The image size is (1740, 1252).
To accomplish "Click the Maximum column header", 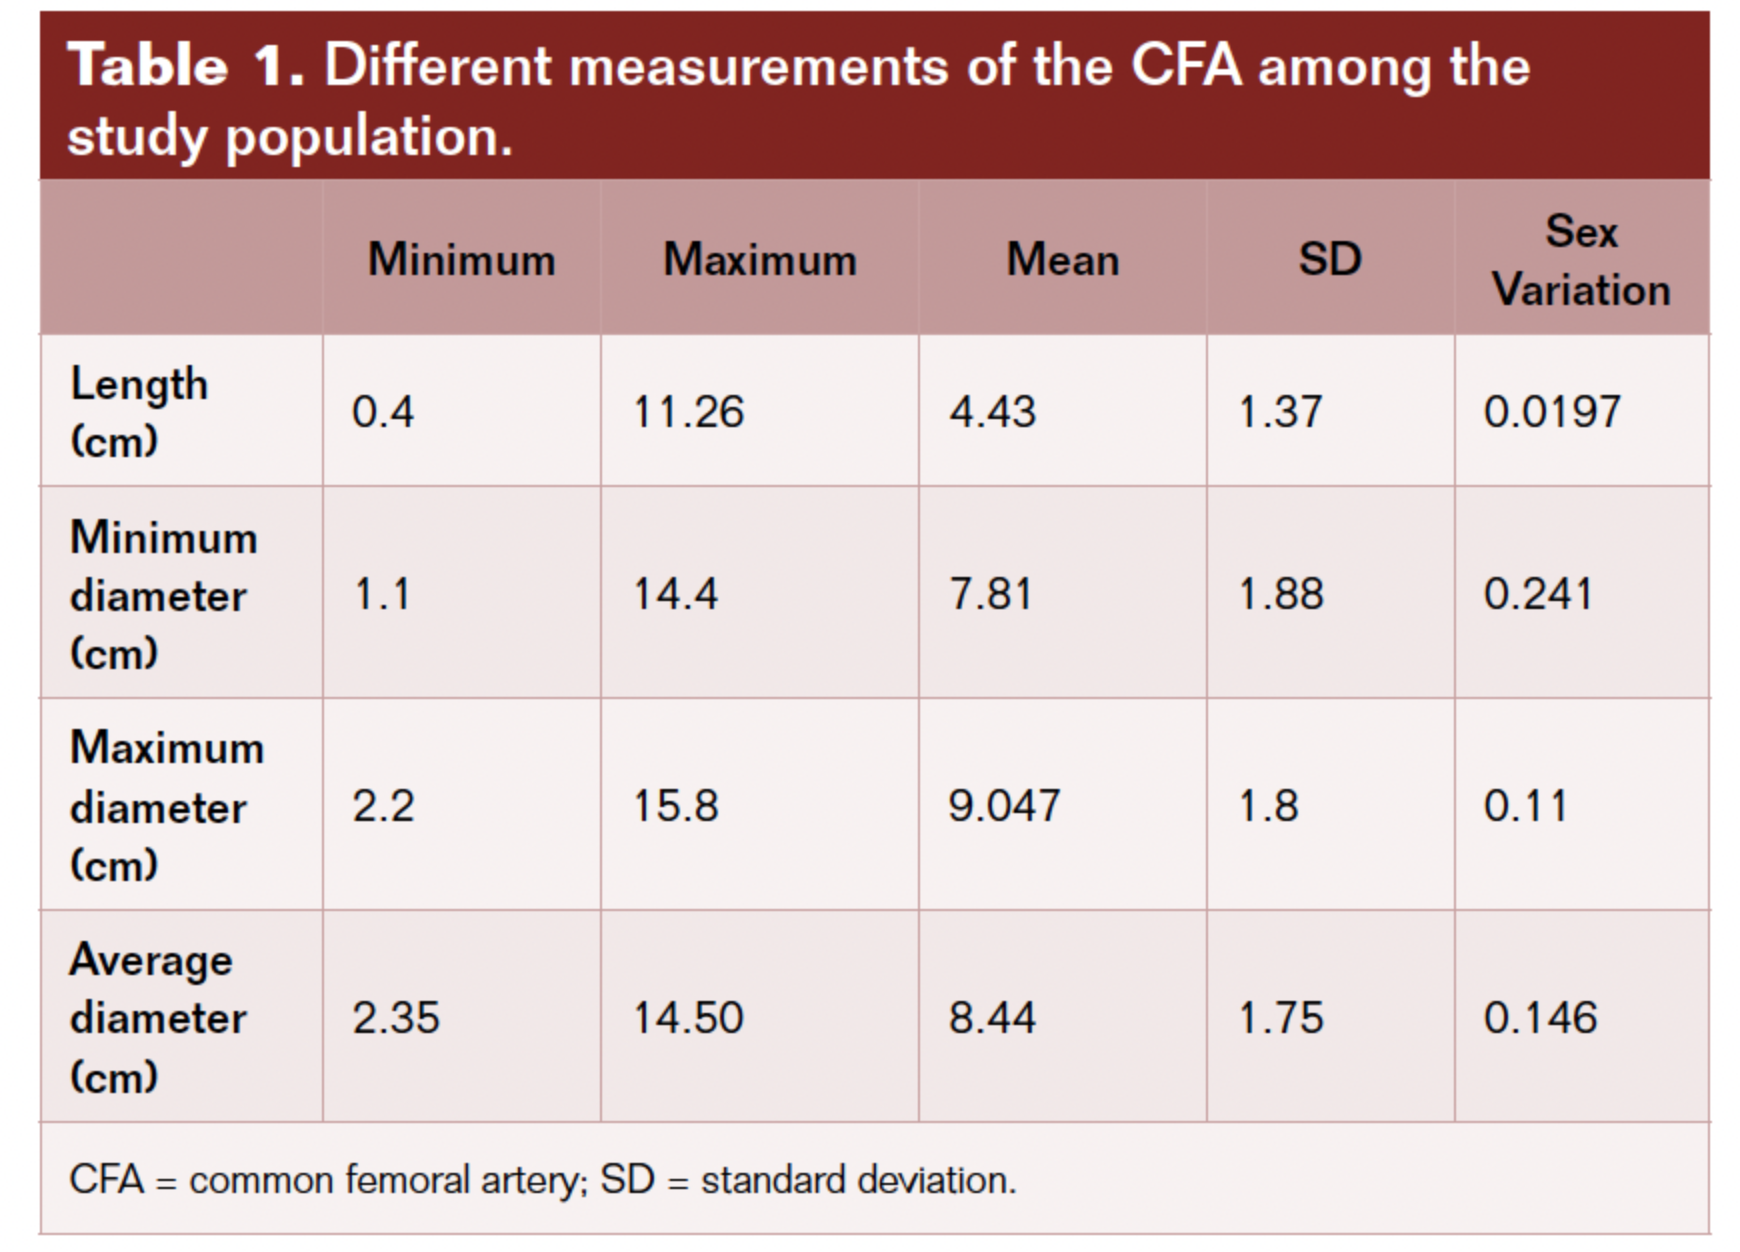I will (760, 260).
